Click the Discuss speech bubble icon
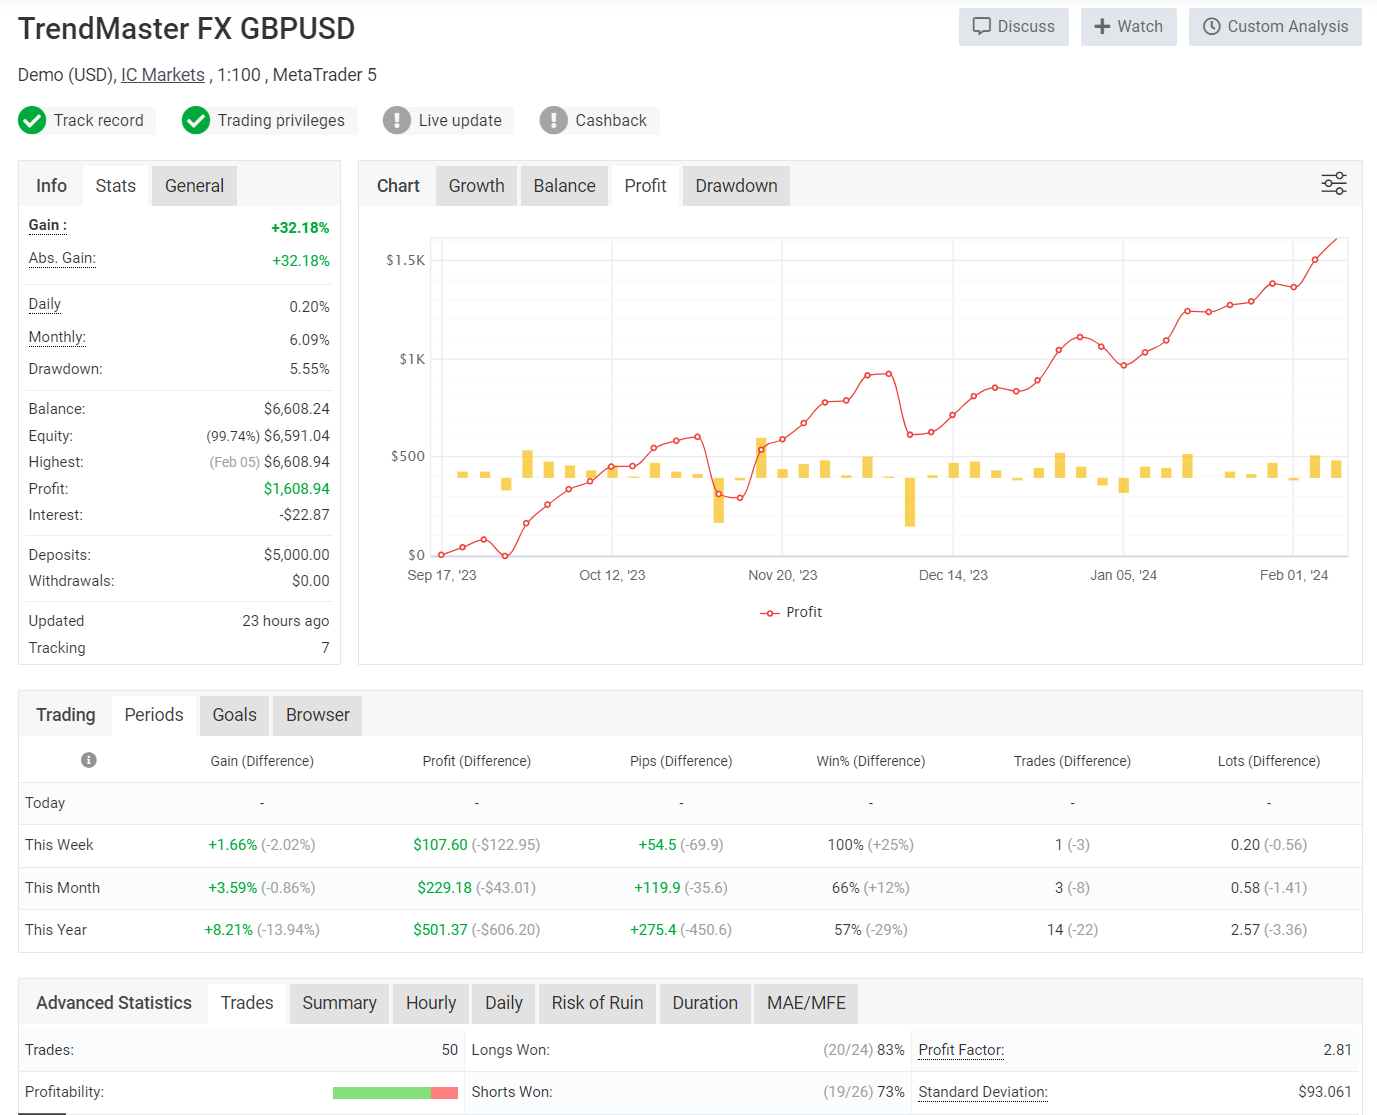 [984, 26]
